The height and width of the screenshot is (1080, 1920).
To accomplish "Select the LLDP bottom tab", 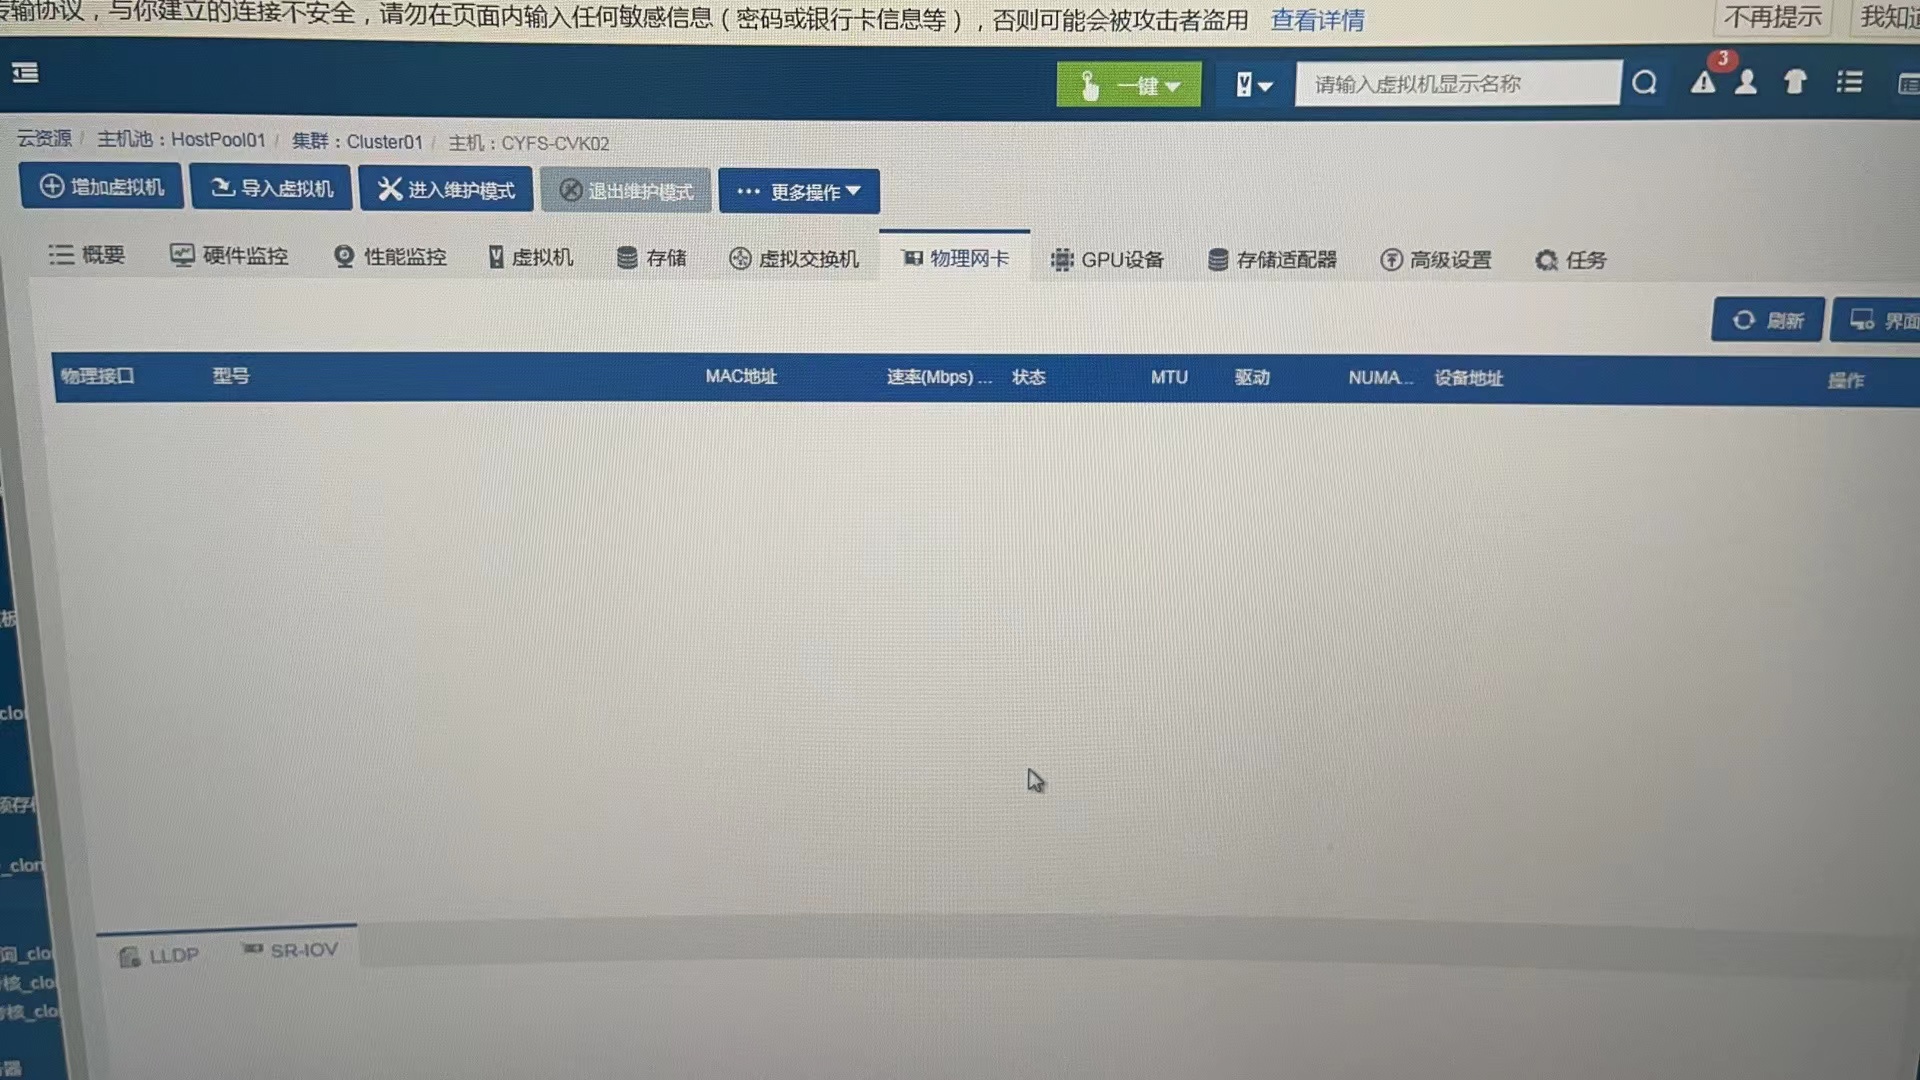I will tap(160, 956).
